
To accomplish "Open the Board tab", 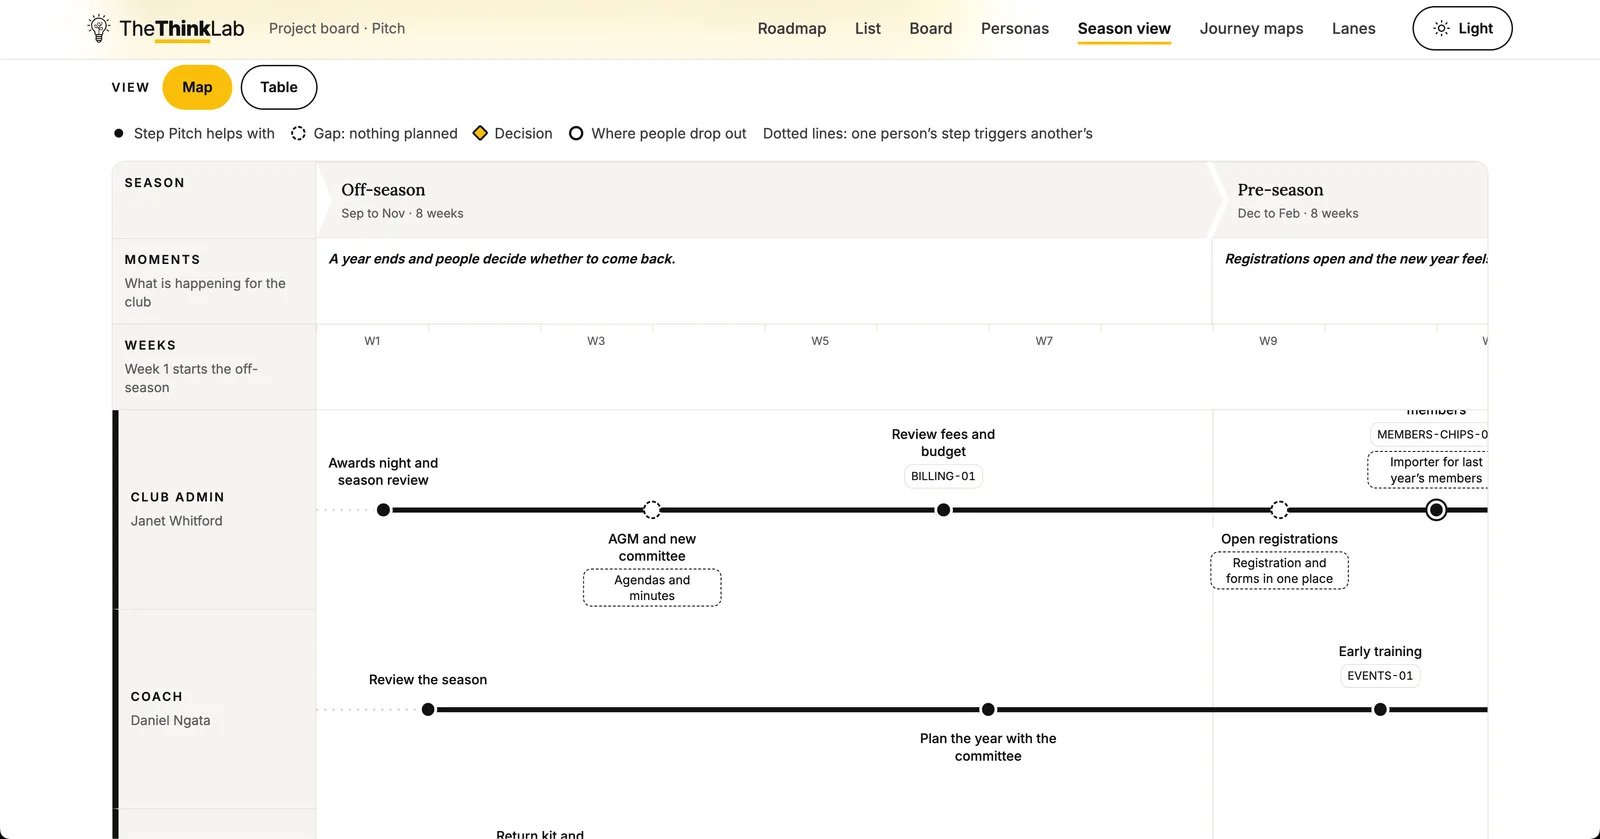I will click(x=931, y=28).
